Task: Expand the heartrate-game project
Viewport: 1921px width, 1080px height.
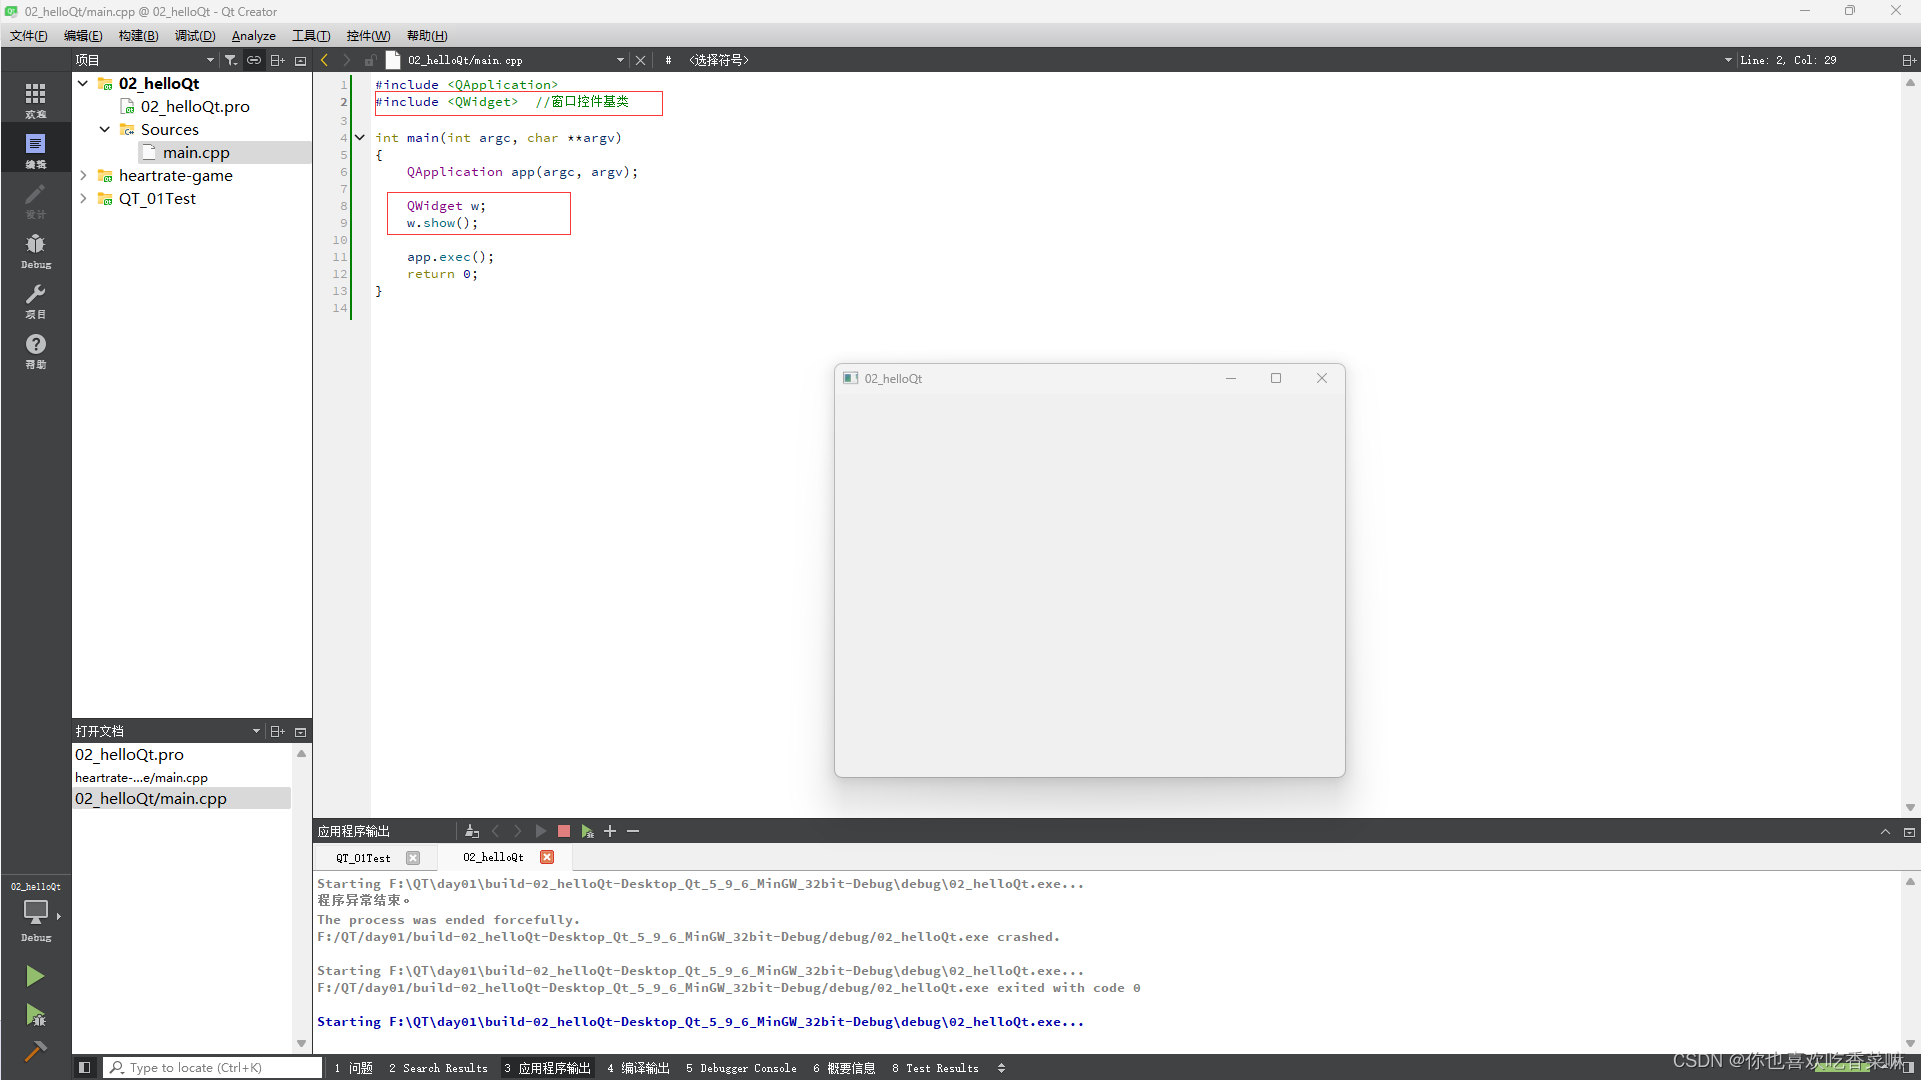Action: tap(84, 175)
